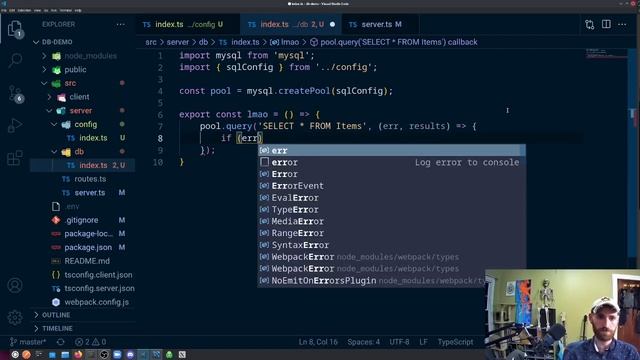Screen dimensions: 640x360
Task: Select 'error' log snippet suggestion
Action: tap(391, 162)
